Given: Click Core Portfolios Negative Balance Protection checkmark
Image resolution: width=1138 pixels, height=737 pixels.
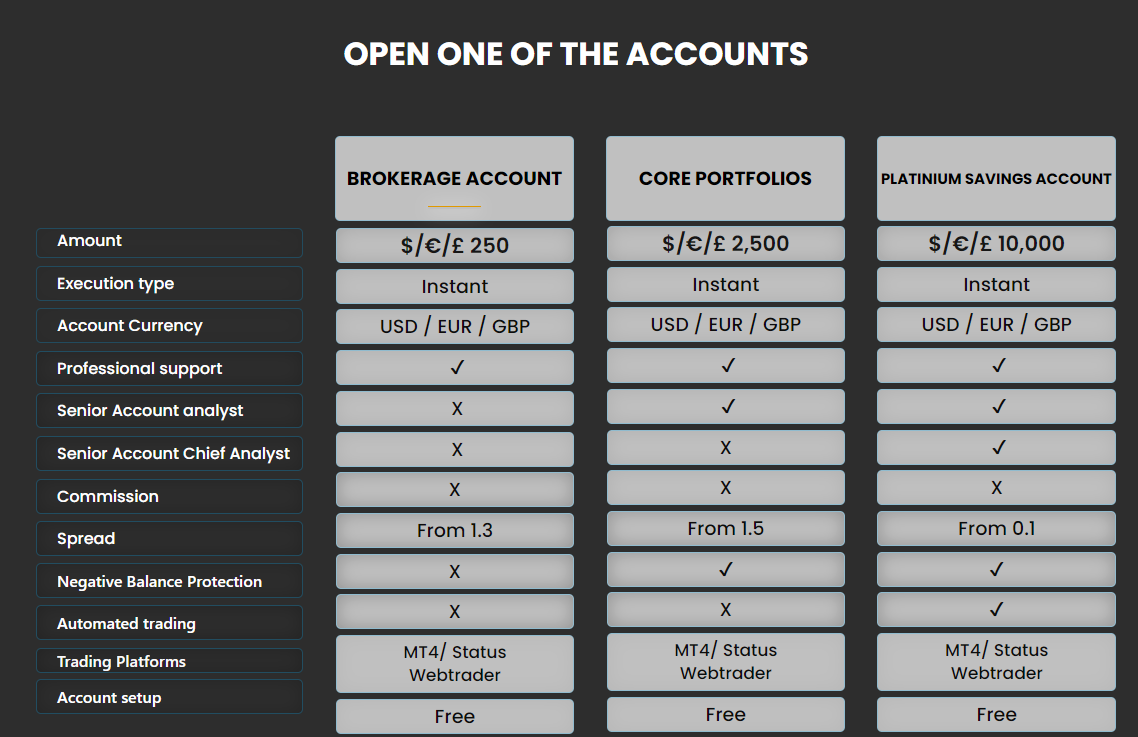Looking at the screenshot, I should pos(725,569).
